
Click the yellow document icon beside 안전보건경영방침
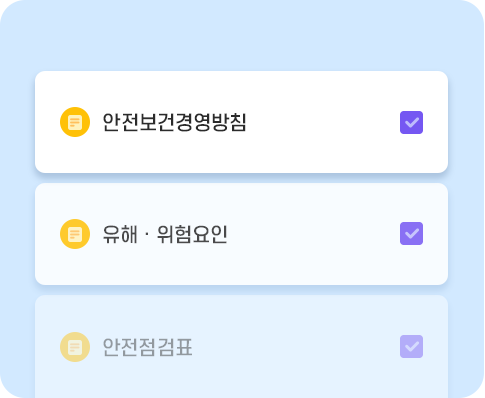[x=75, y=122]
